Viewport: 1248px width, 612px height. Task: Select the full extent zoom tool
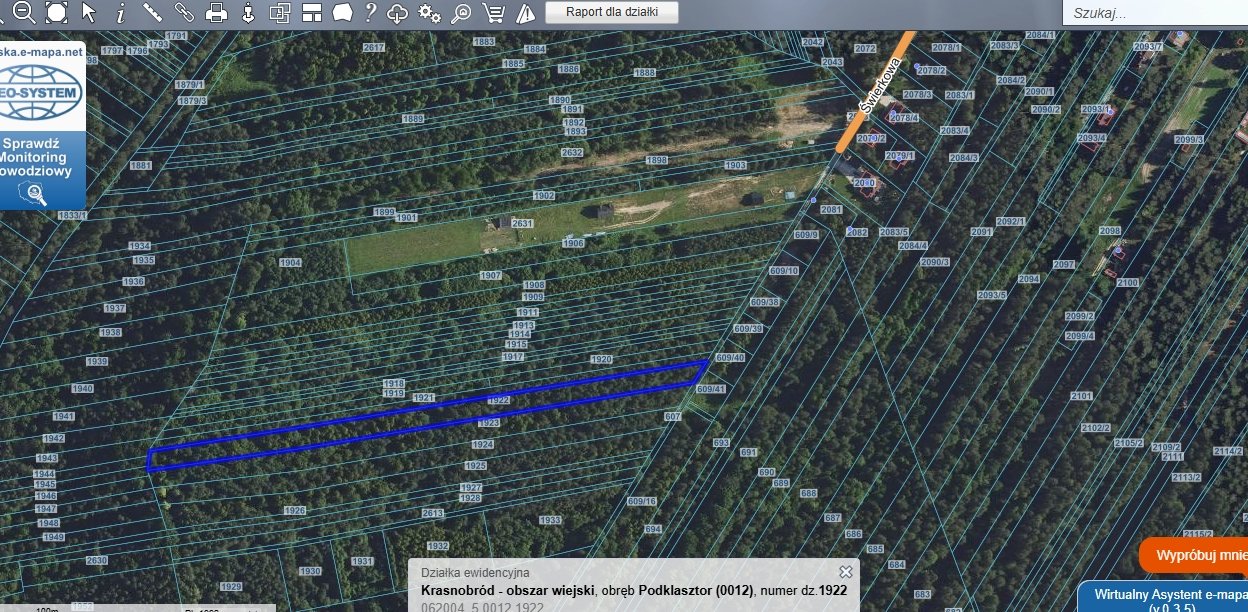coord(57,12)
